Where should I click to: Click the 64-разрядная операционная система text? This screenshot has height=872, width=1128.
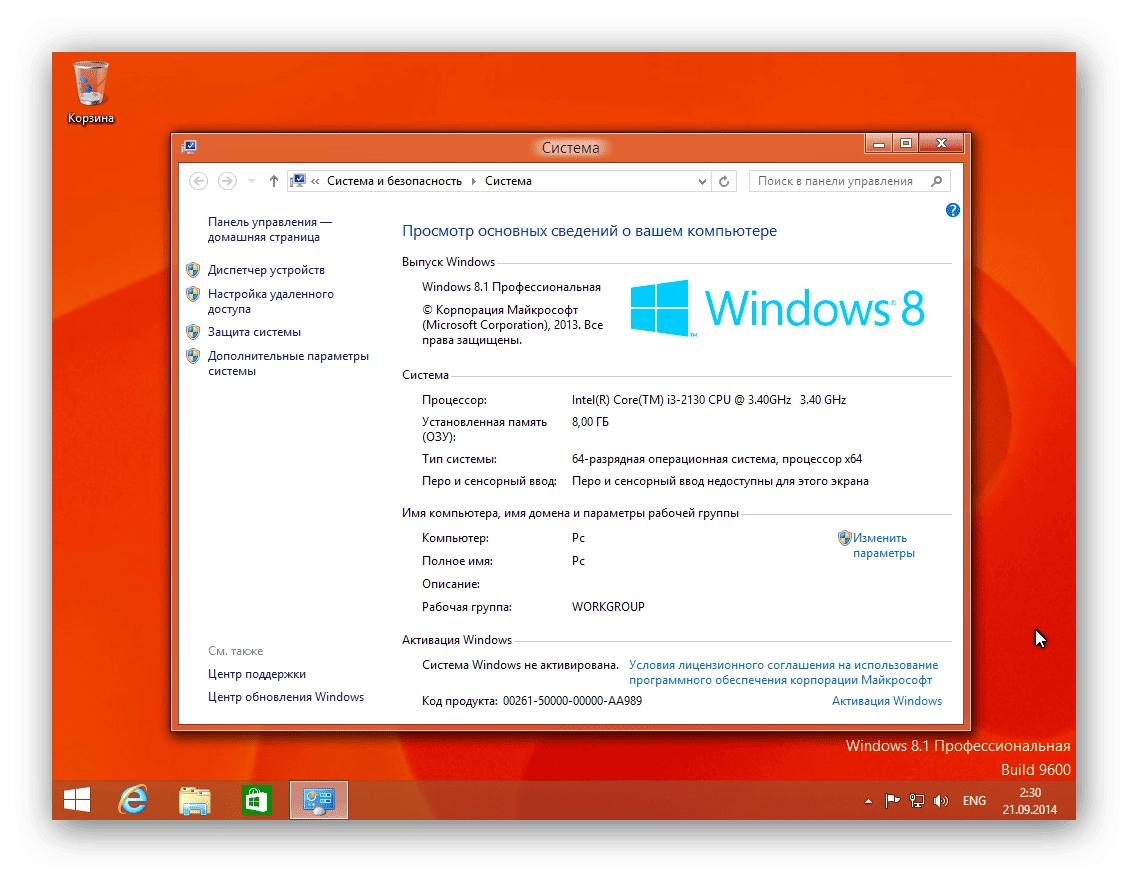tap(717, 459)
